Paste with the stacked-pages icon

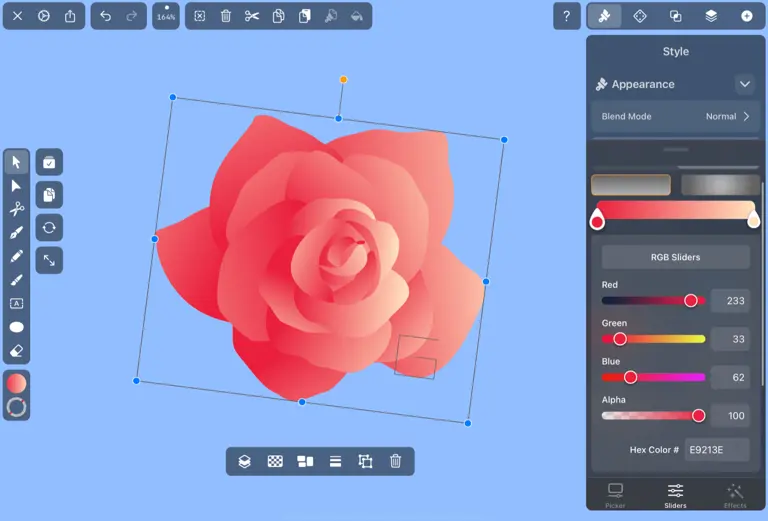pyautogui.click(x=305, y=16)
